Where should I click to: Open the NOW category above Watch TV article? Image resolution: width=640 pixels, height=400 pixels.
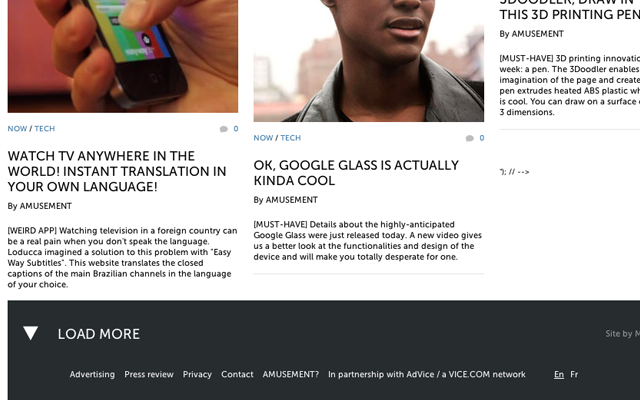pos(17,129)
